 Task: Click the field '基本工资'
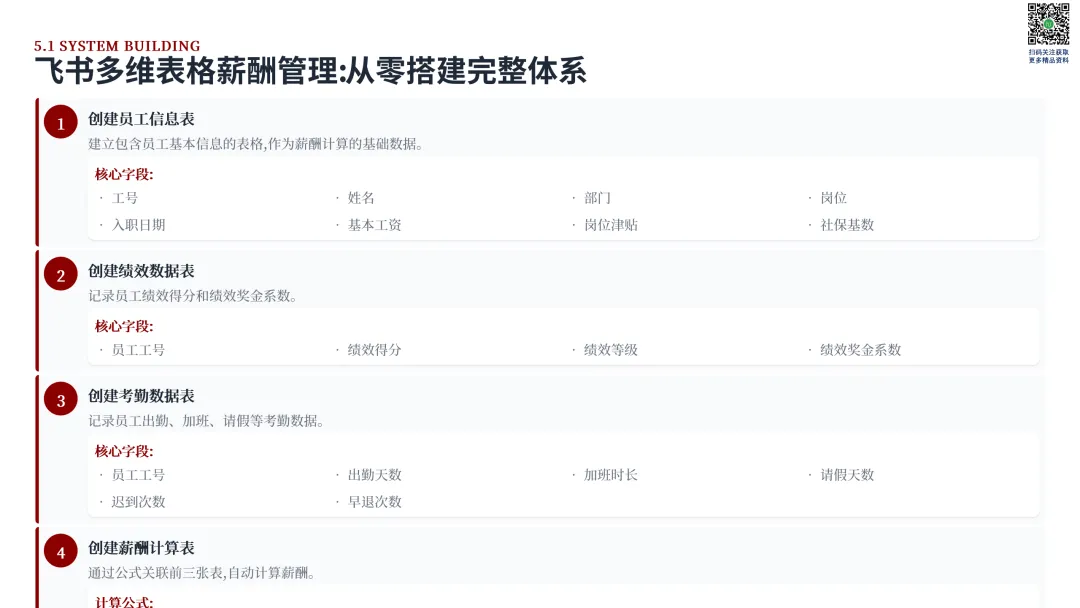[x=375, y=225]
